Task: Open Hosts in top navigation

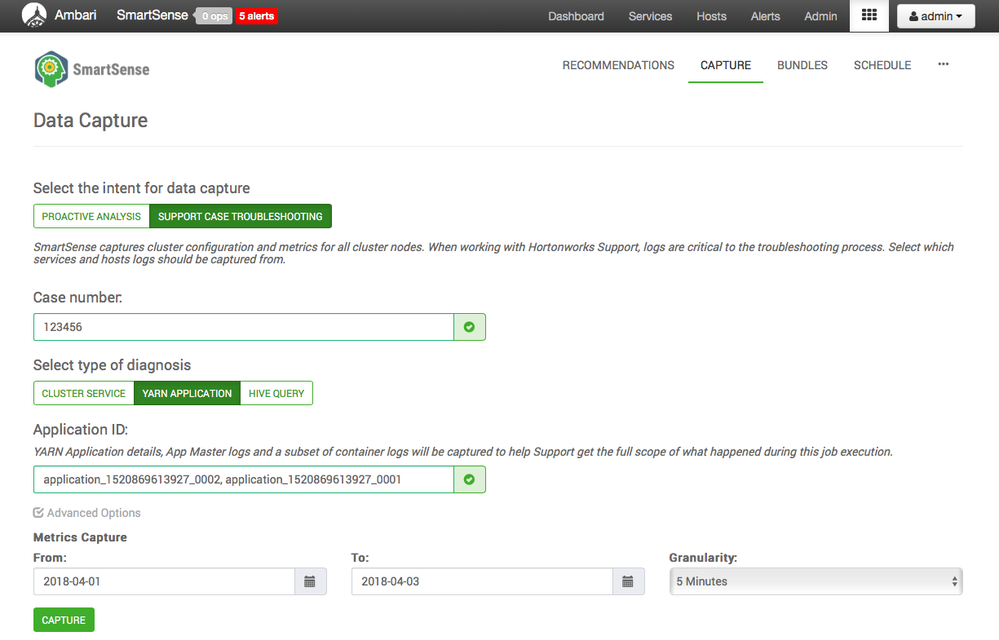Action: (711, 17)
